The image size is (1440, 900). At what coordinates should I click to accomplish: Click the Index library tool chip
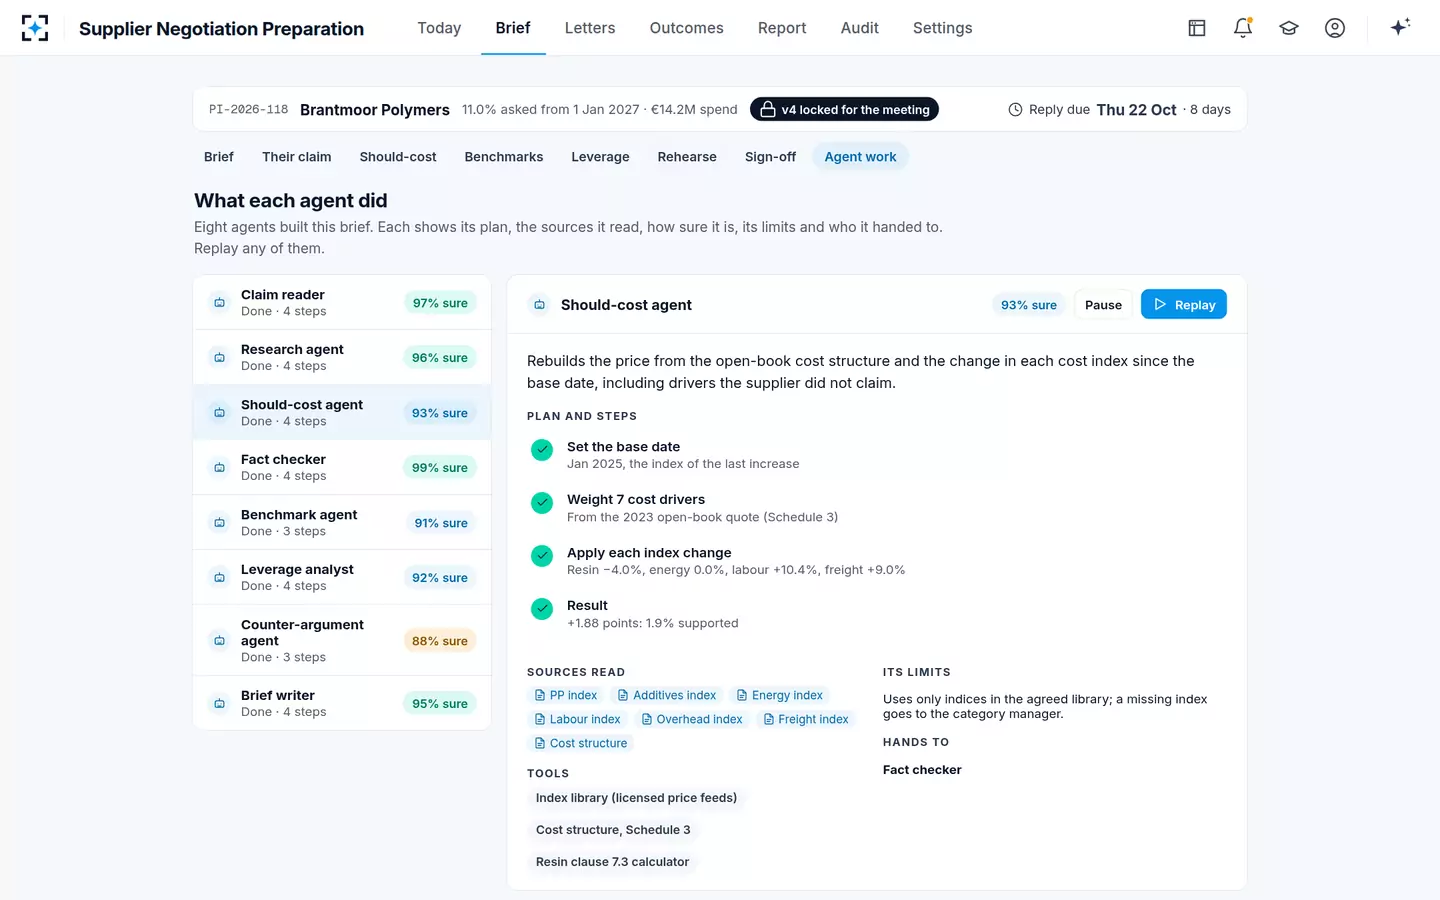636,798
